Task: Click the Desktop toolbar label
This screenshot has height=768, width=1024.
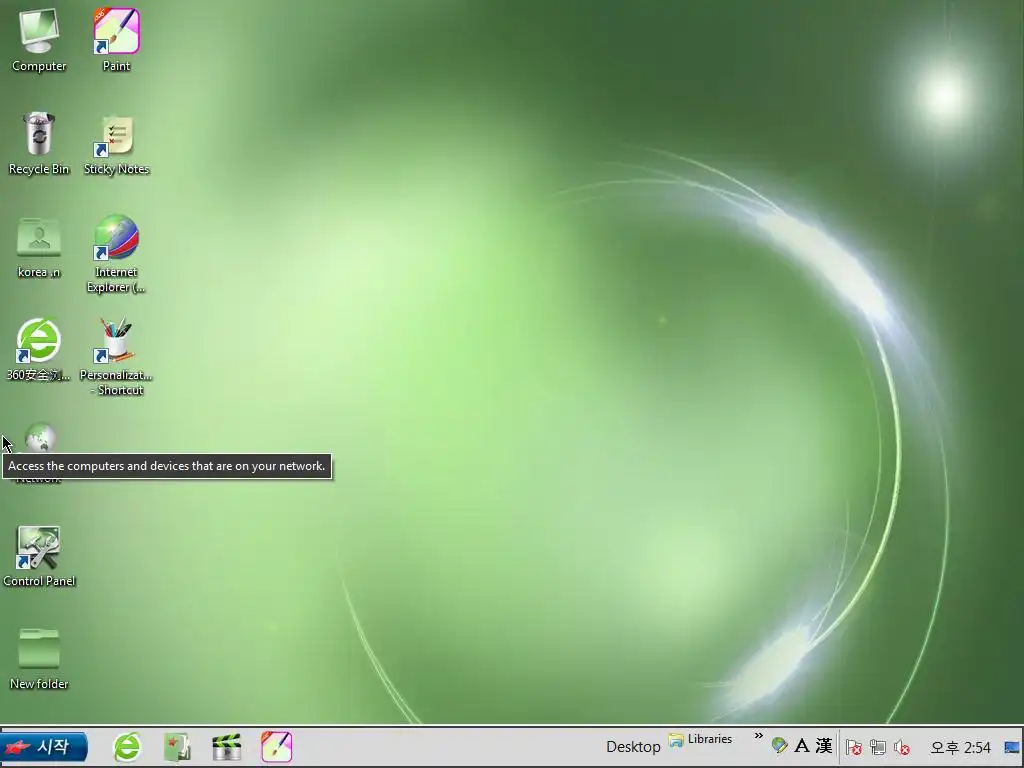Action: [633, 747]
